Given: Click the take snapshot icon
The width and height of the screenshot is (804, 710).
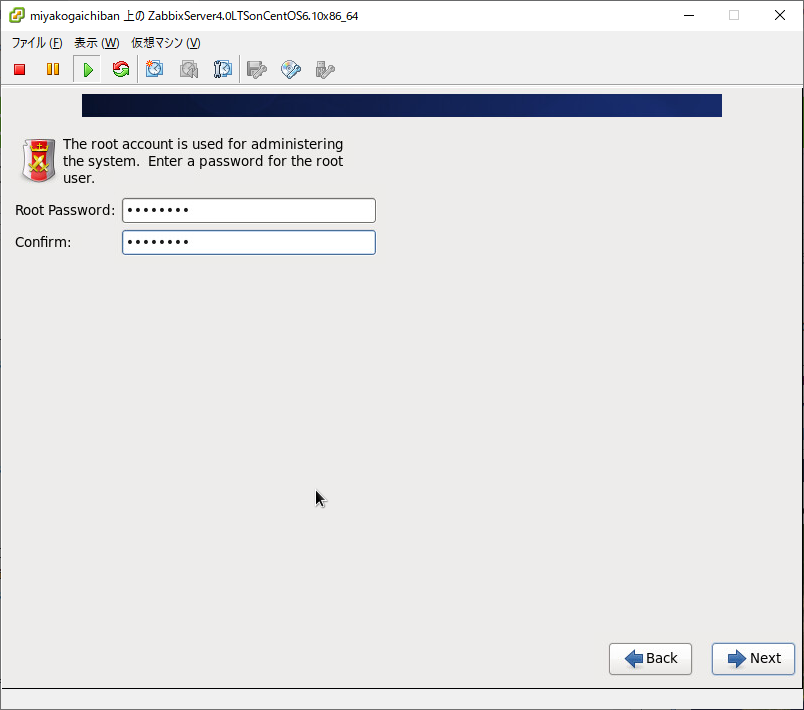Looking at the screenshot, I should 154,69.
